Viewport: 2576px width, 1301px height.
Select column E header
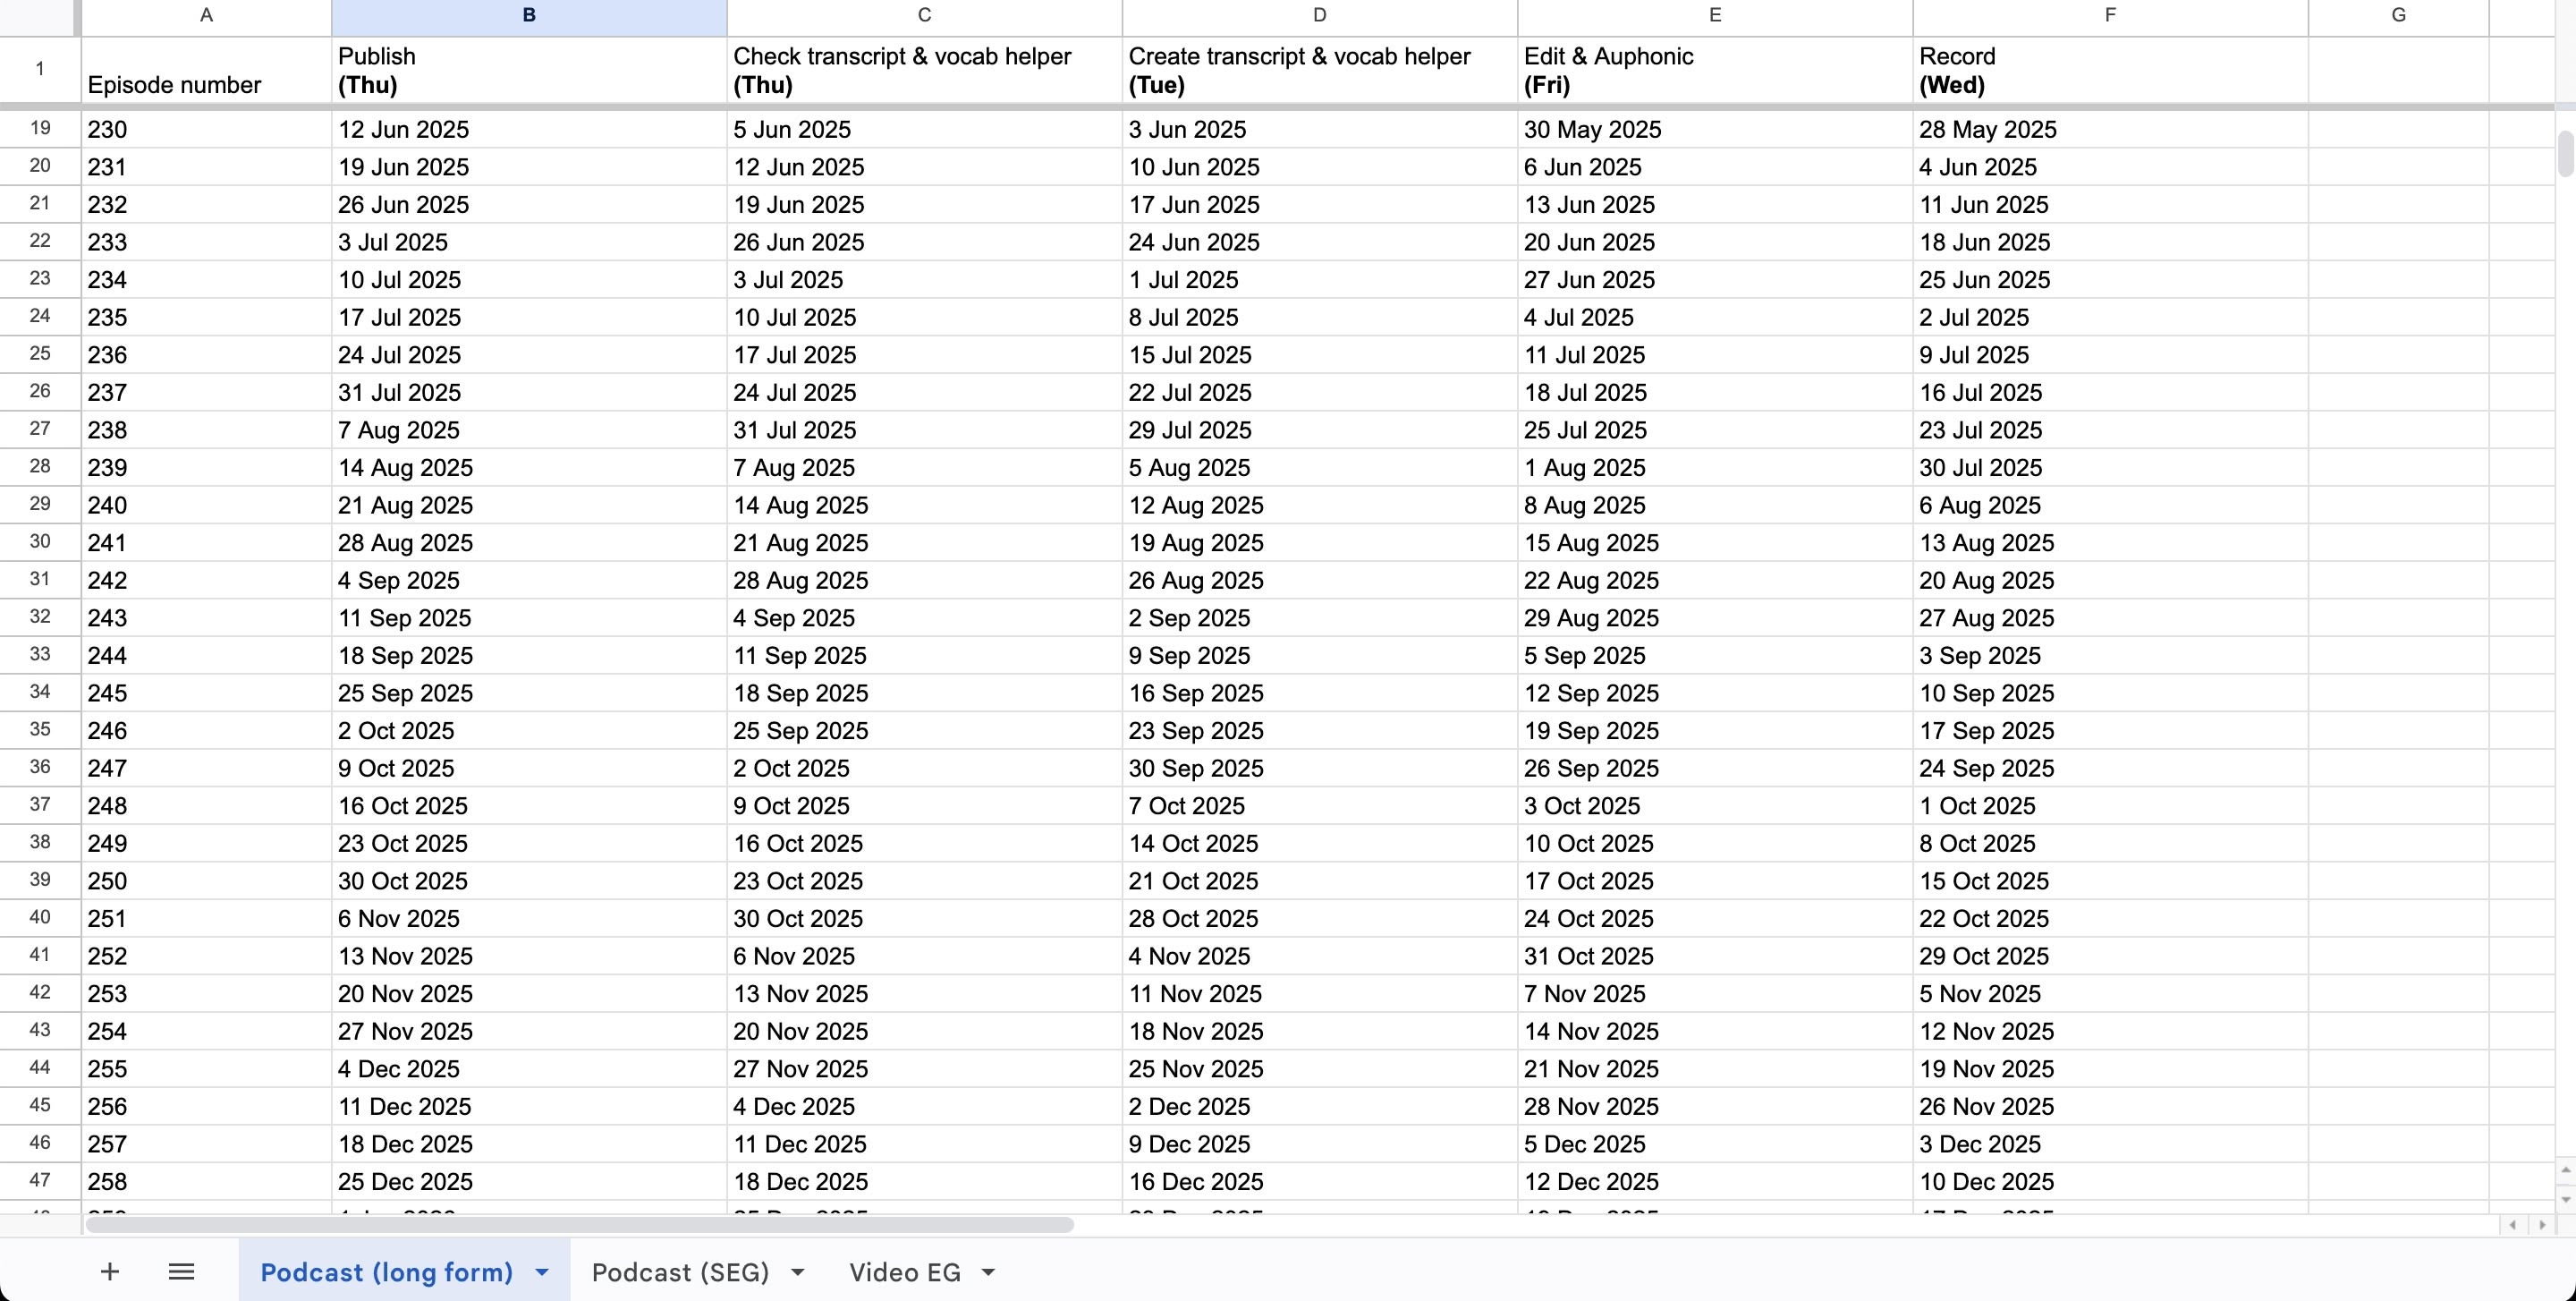(1714, 15)
